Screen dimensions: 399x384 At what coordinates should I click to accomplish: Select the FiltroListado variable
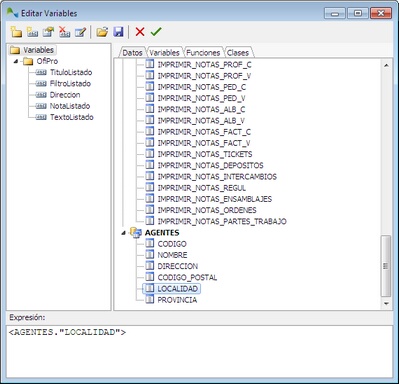point(70,84)
